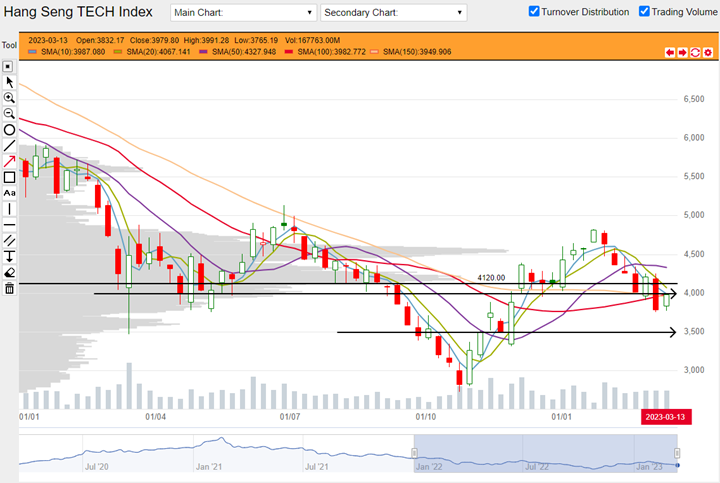
Task: Click the trash bin delete-all icon
Action: 9,288
